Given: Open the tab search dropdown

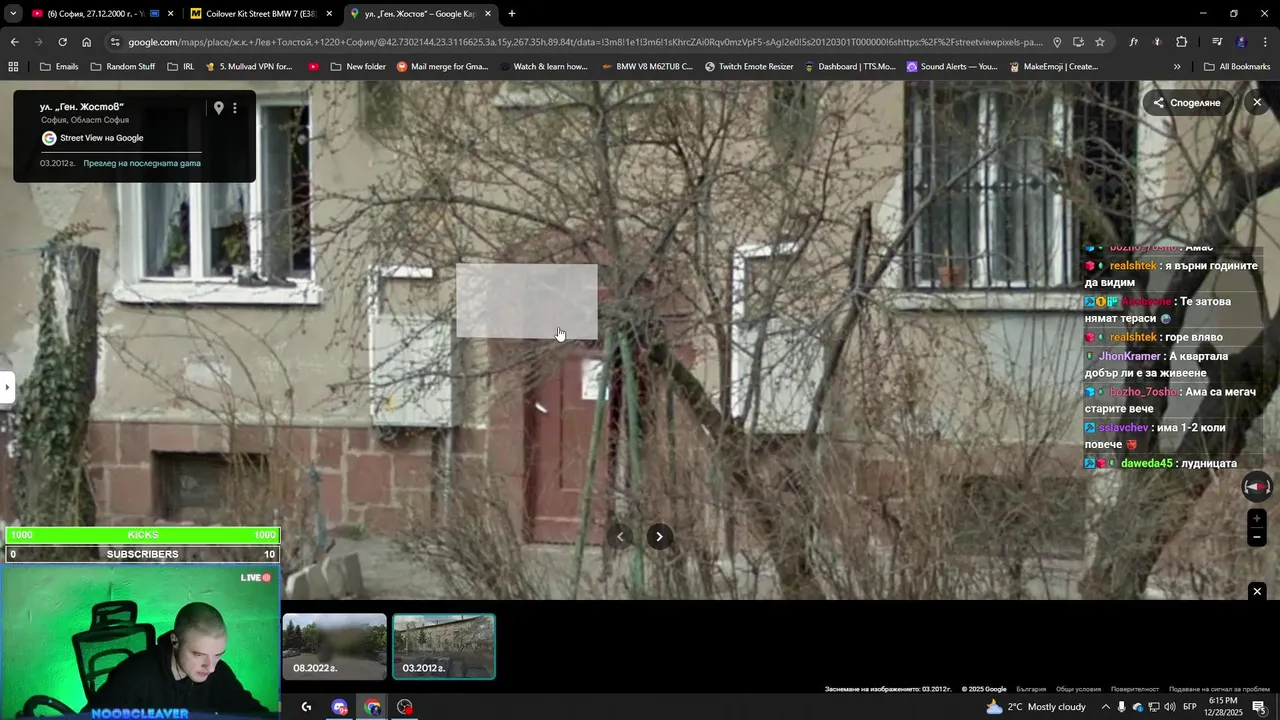Looking at the screenshot, I should coord(13,14).
